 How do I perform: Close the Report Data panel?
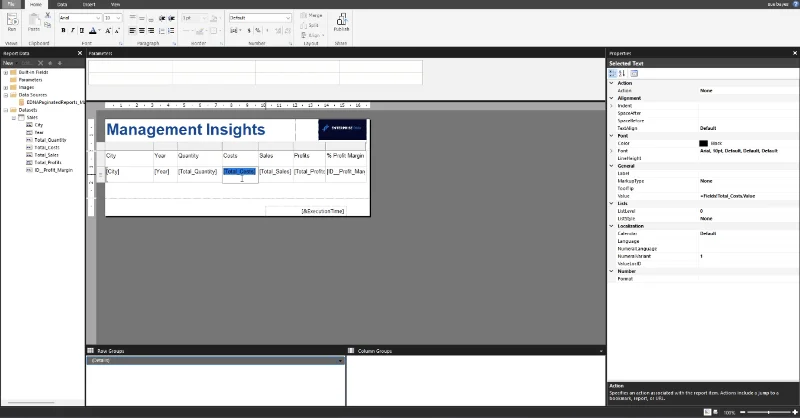click(x=80, y=53)
